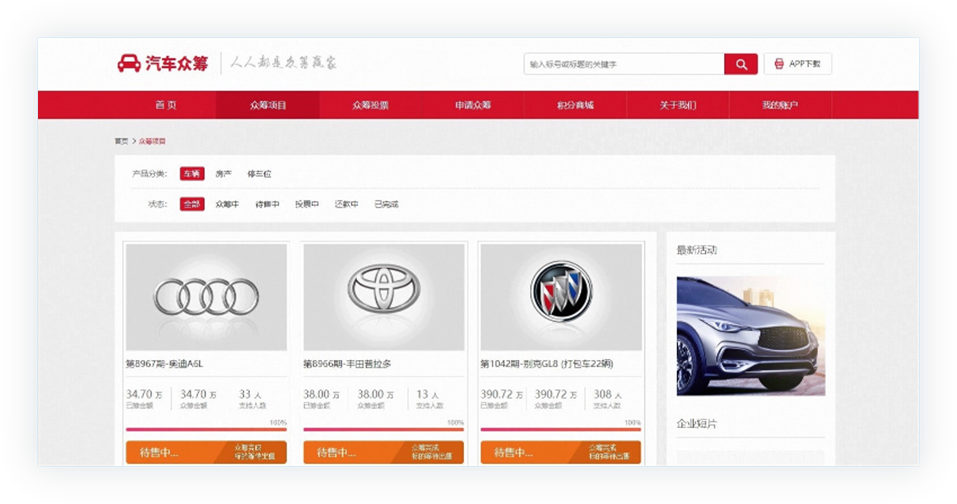Select the 房产 product category filter
The width and height of the screenshot is (957, 504).
coord(224,174)
